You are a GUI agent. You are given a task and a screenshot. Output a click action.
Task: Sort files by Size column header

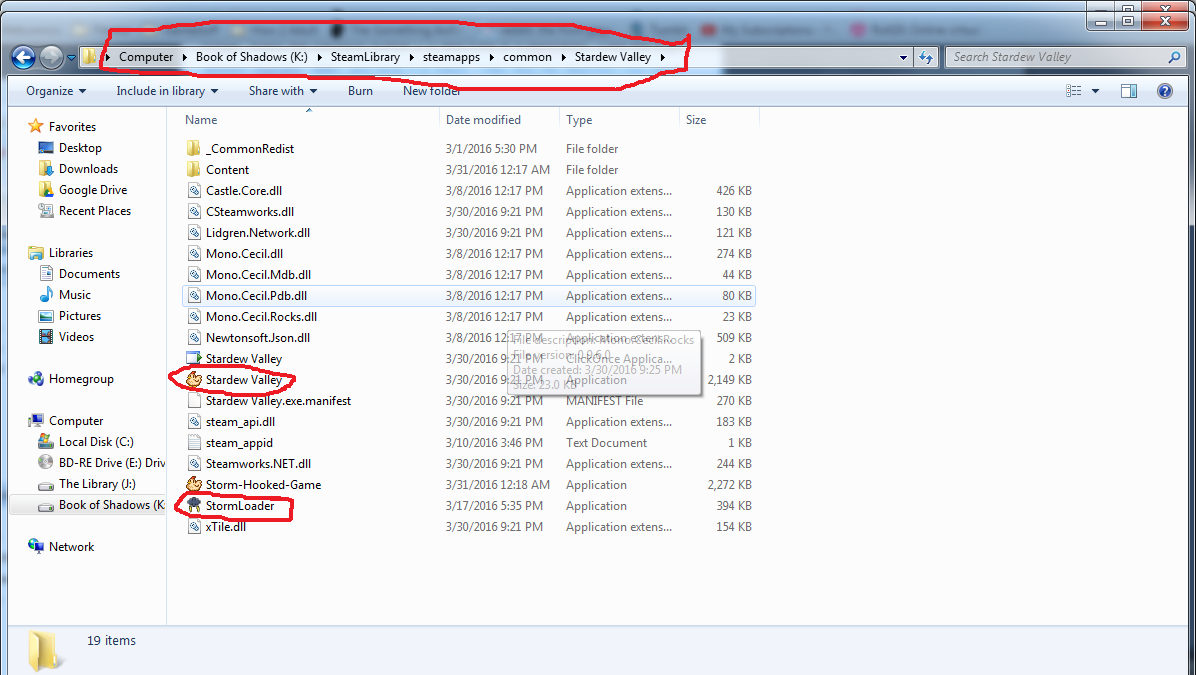point(696,120)
